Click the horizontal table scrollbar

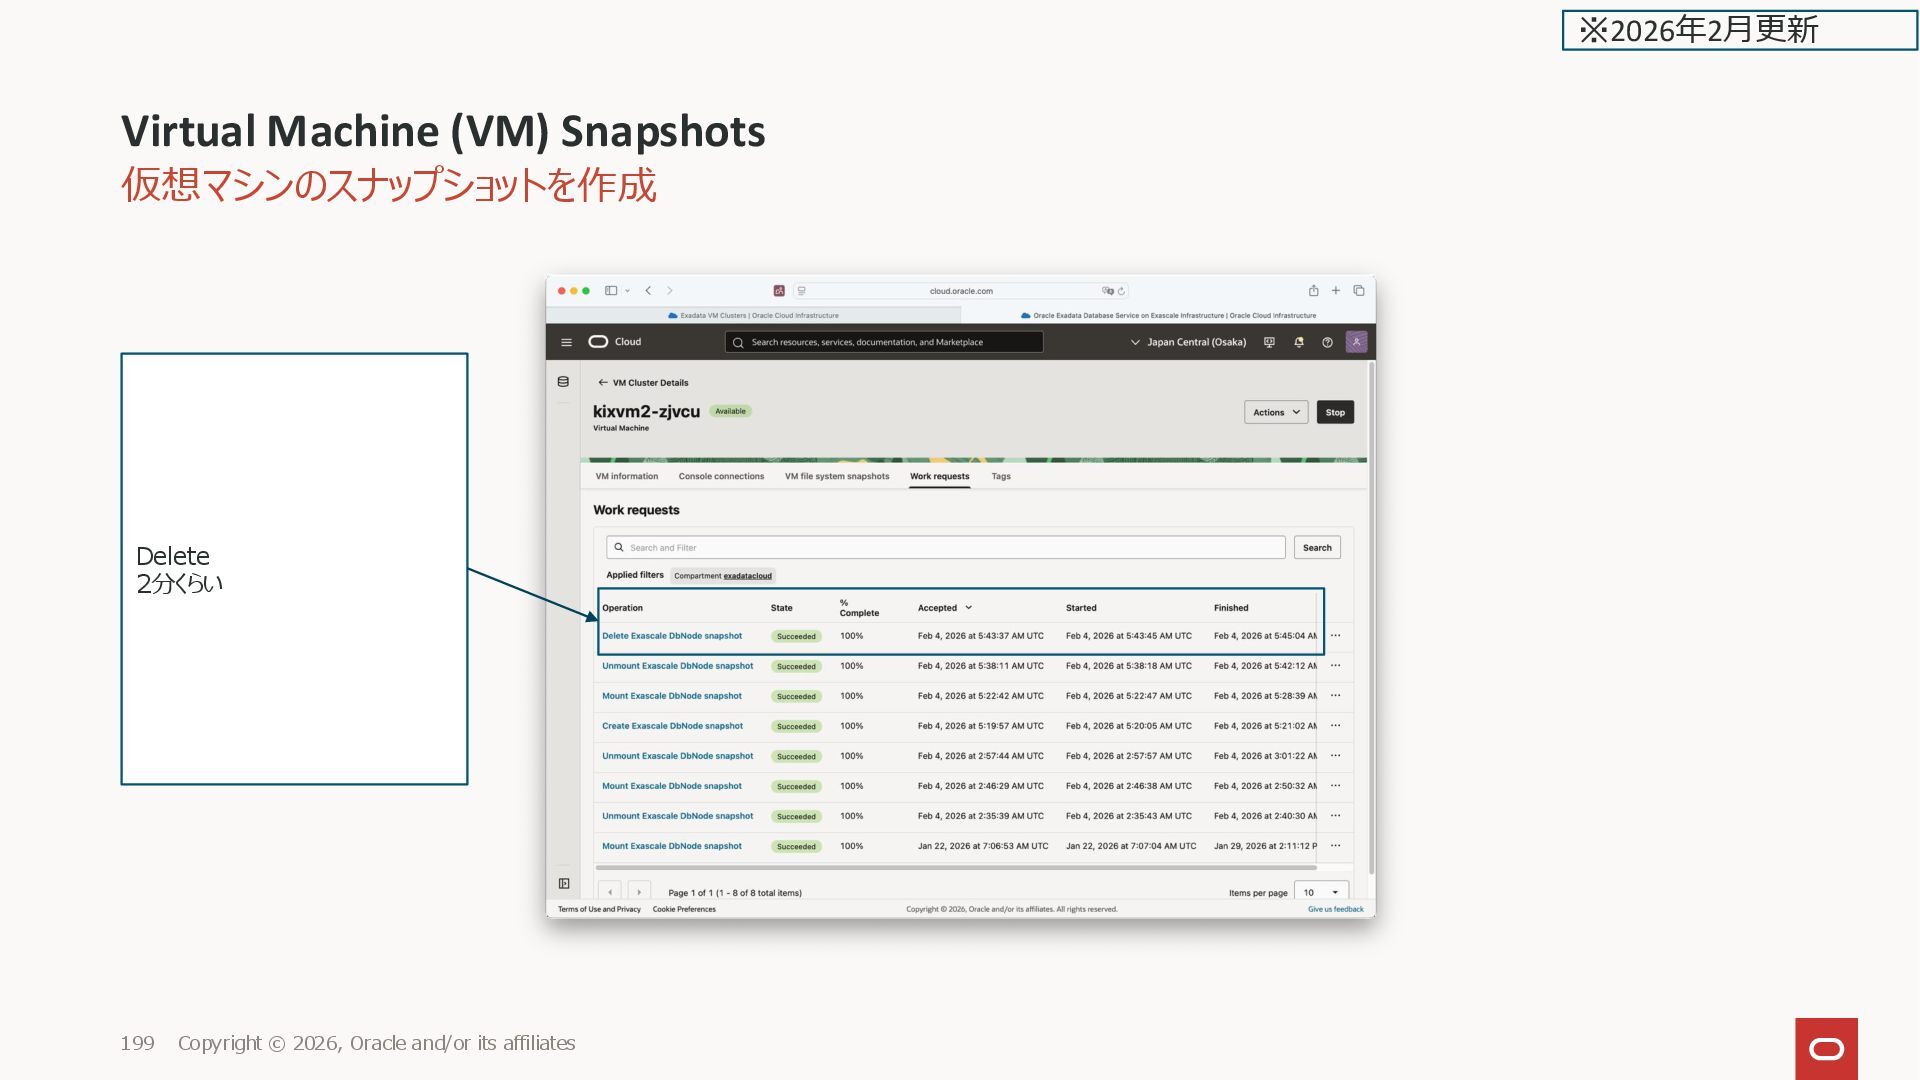955,868
